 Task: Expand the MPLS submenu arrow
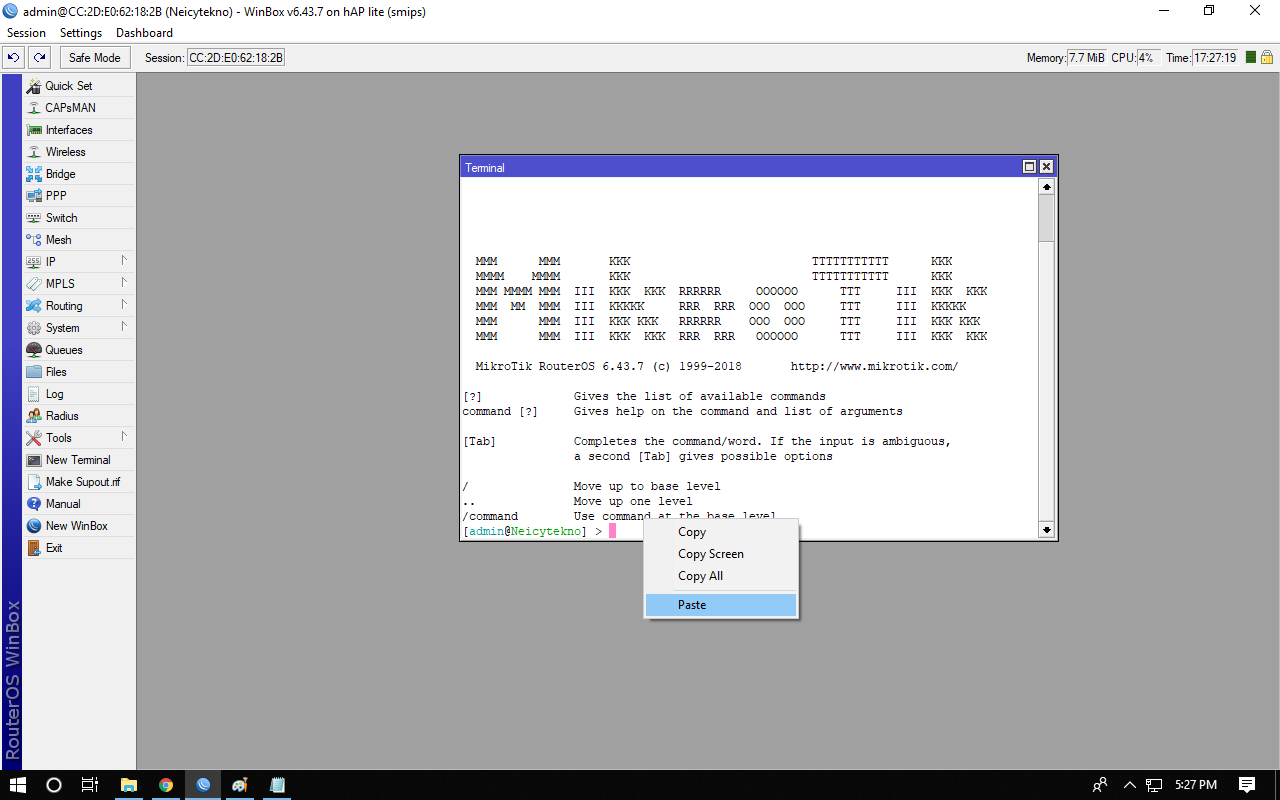point(124,282)
